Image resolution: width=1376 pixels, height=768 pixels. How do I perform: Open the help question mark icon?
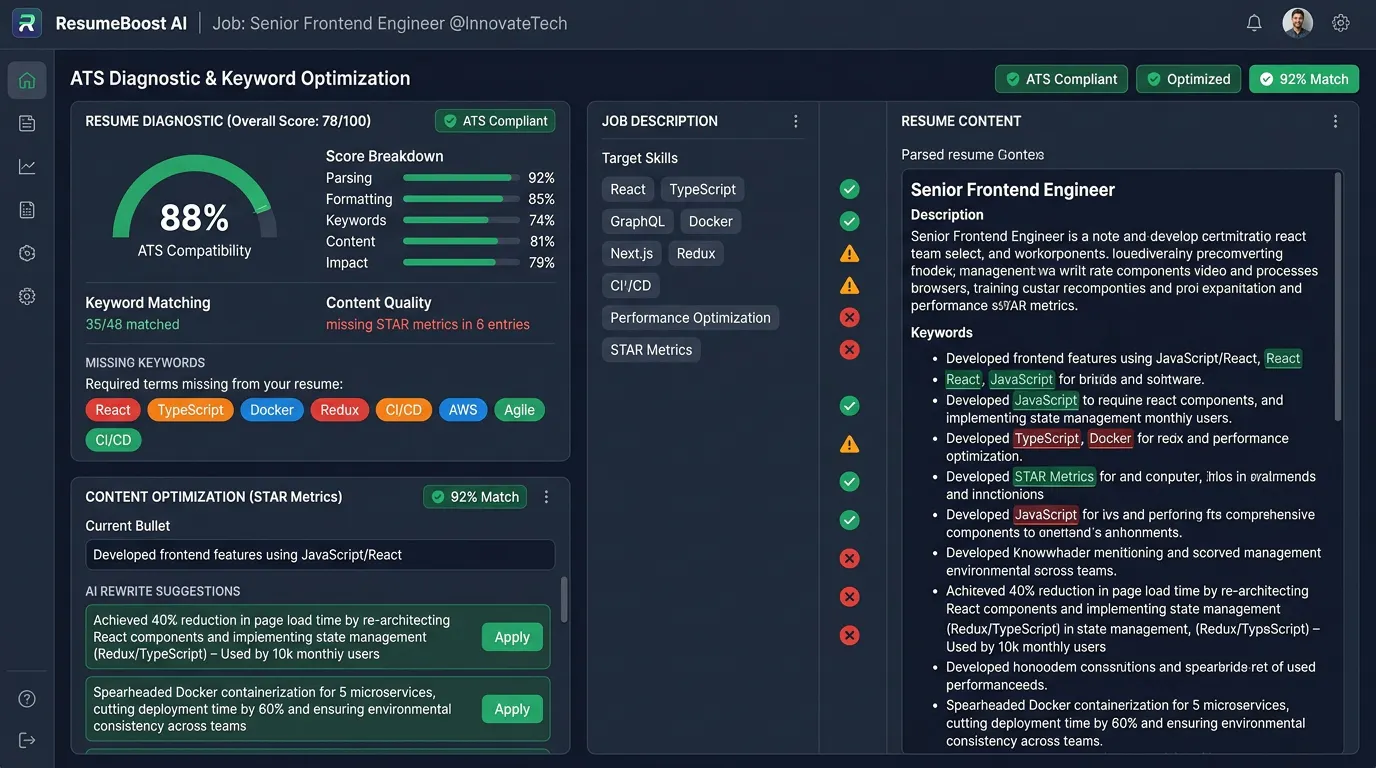click(x=27, y=699)
